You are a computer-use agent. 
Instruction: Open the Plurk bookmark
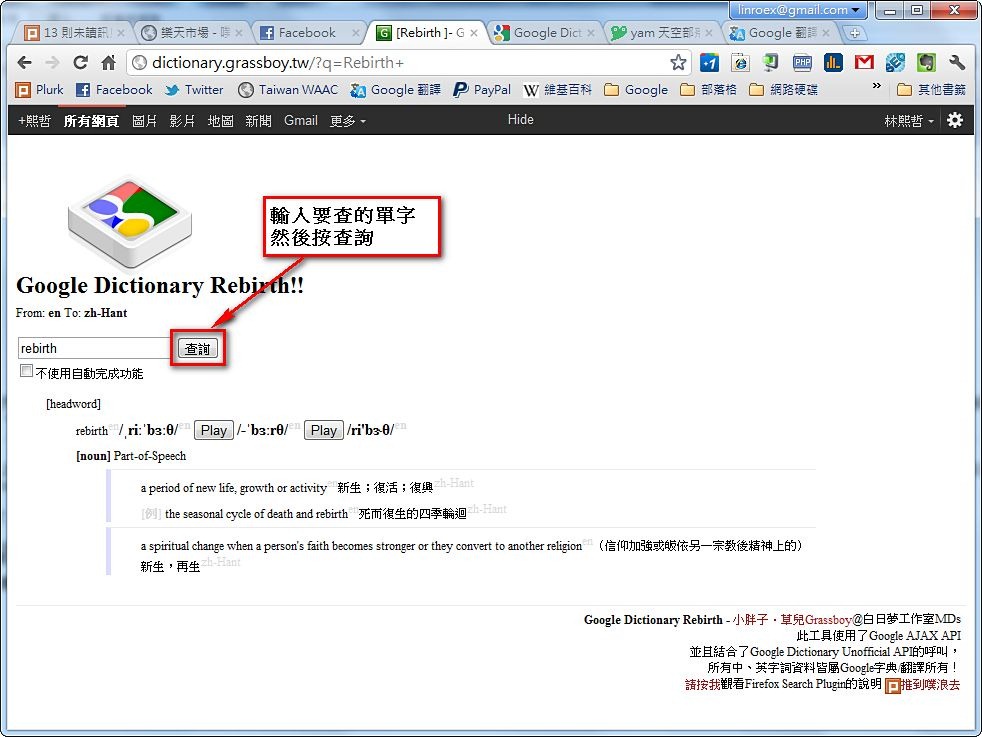40,90
